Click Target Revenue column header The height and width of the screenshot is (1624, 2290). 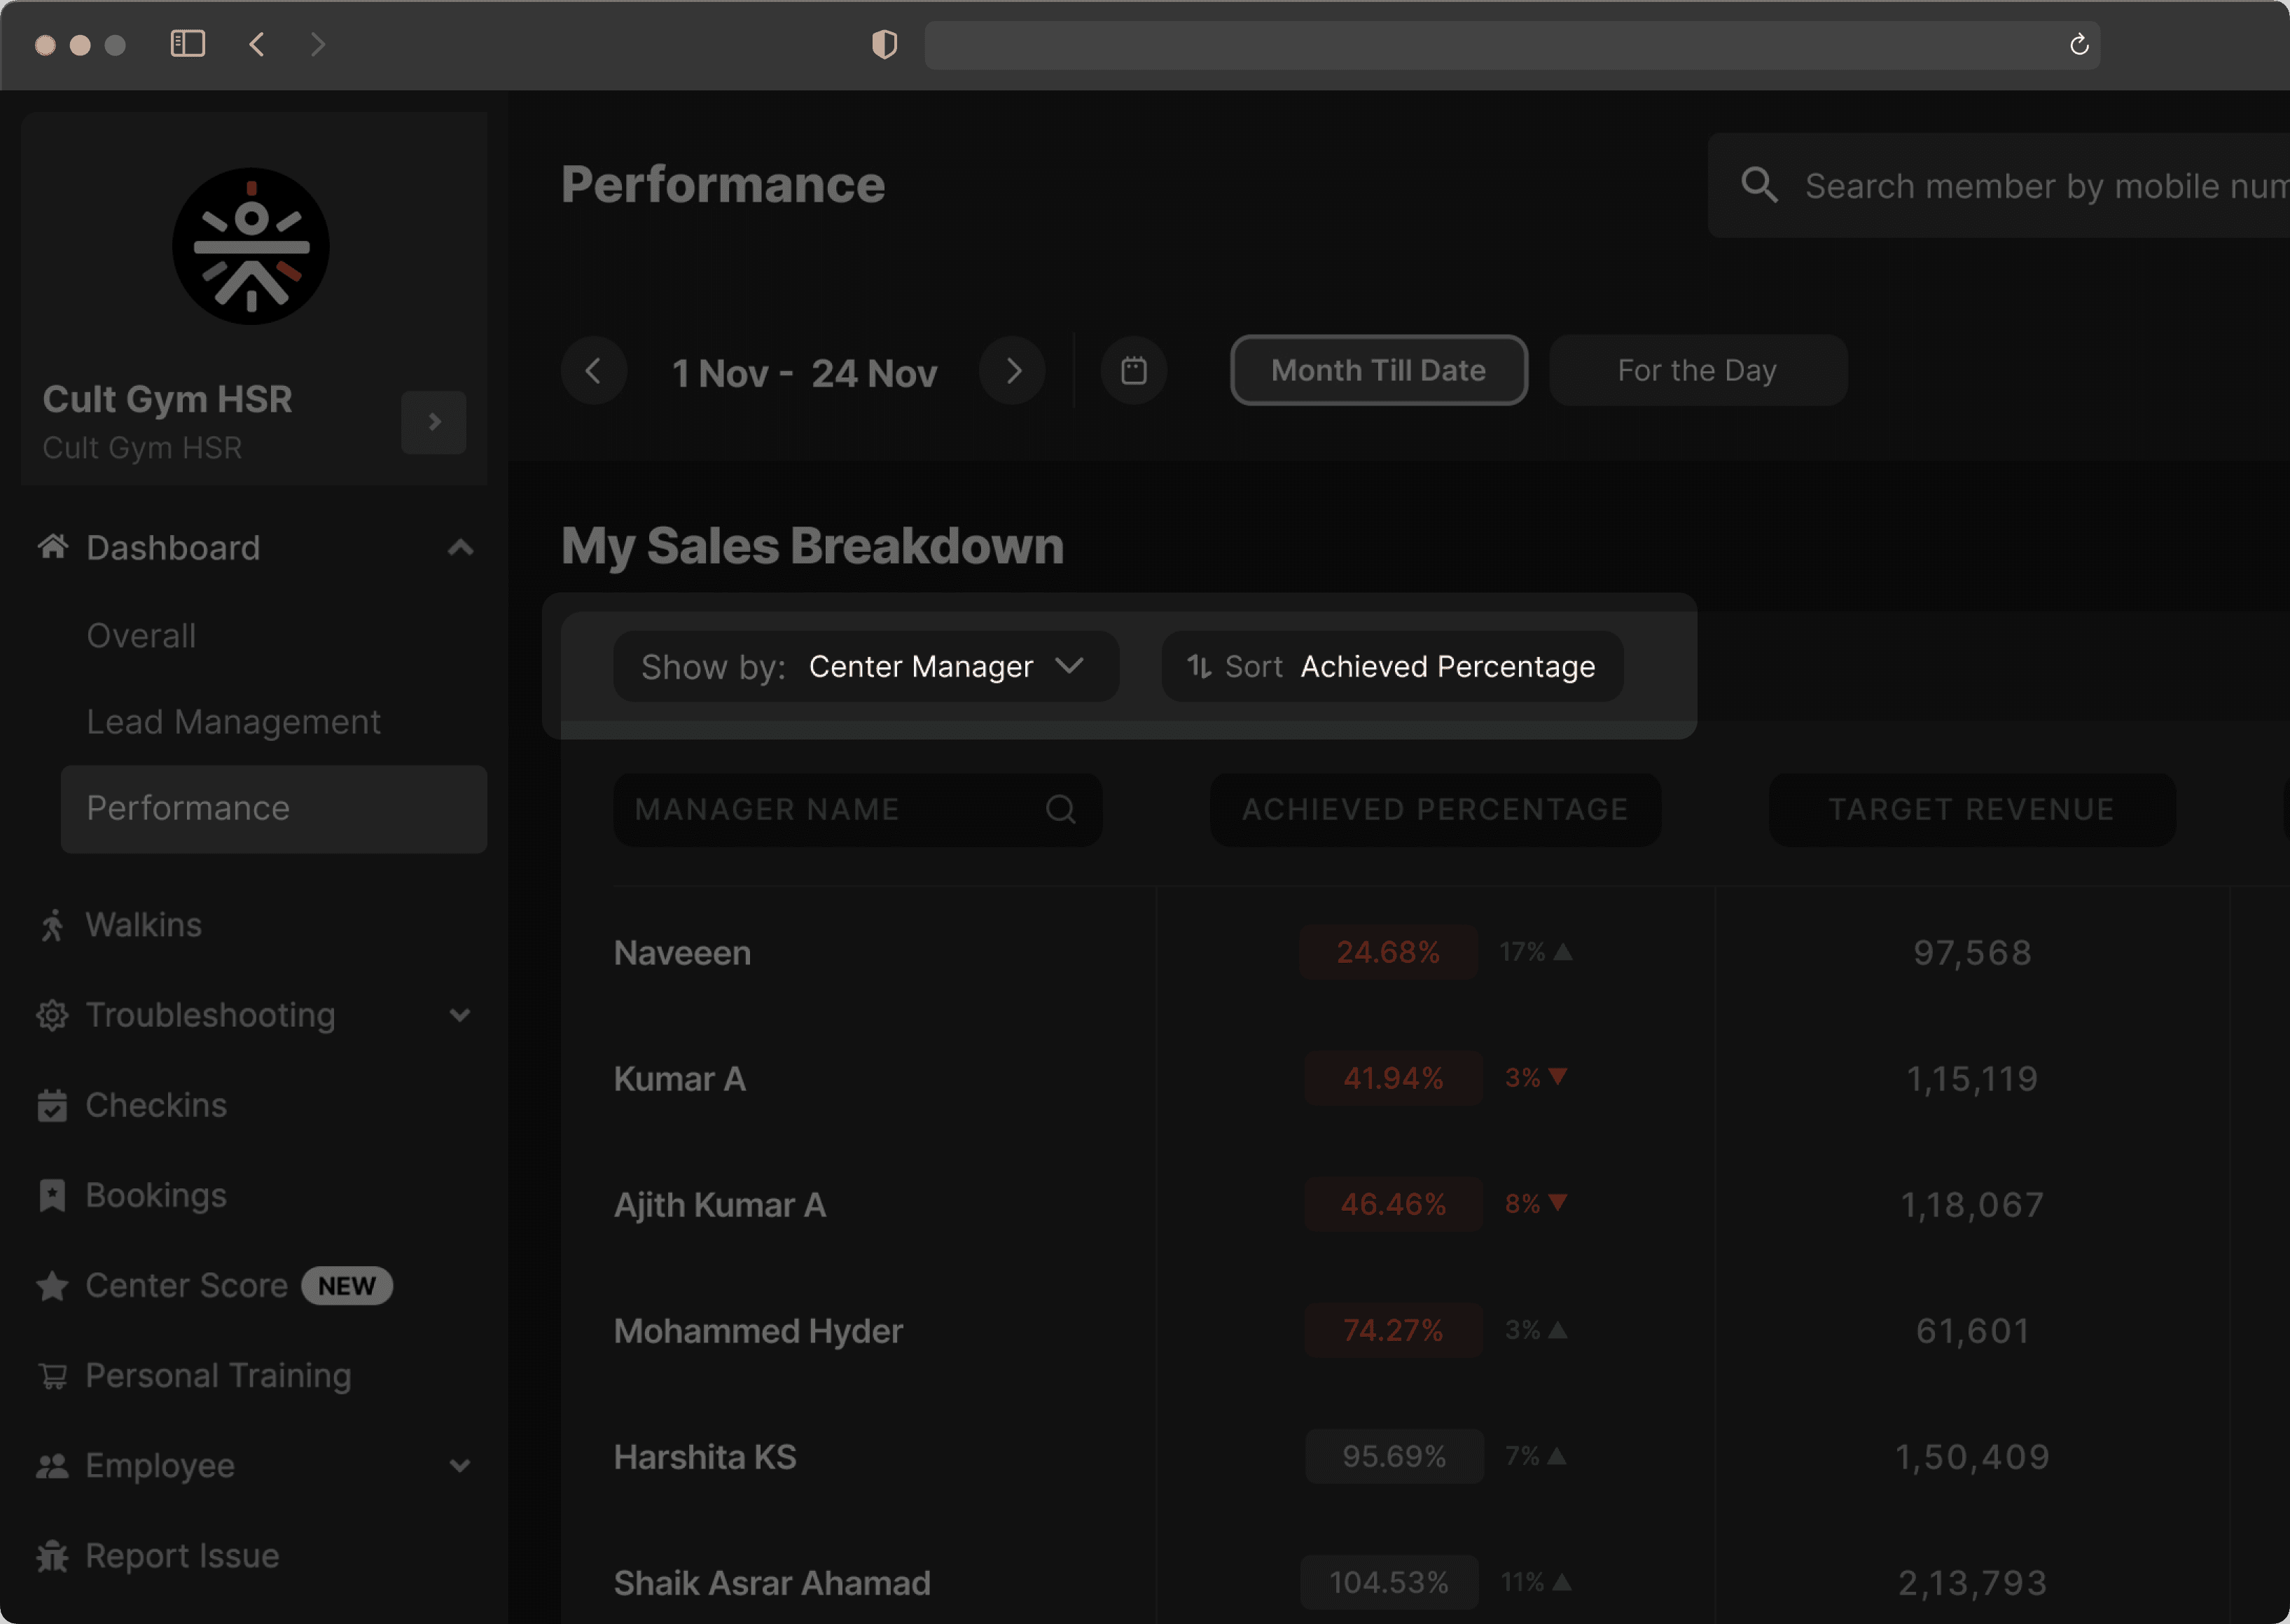coord(1971,809)
